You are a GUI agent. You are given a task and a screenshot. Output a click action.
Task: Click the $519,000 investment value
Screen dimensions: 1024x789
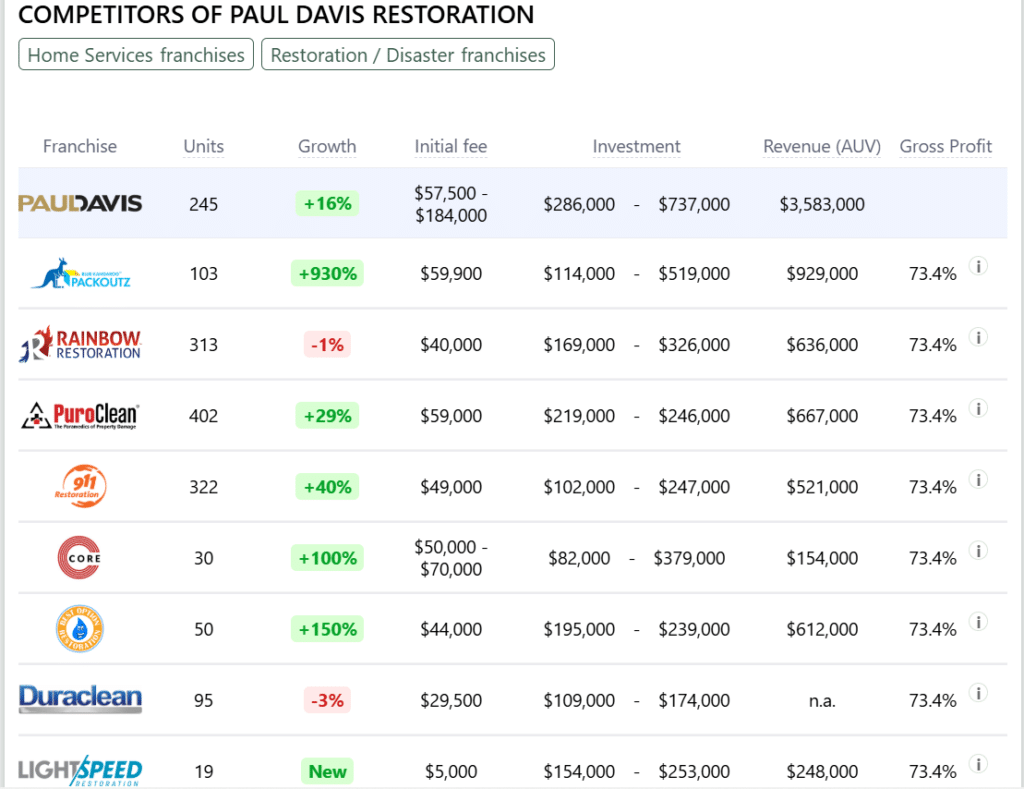point(694,274)
